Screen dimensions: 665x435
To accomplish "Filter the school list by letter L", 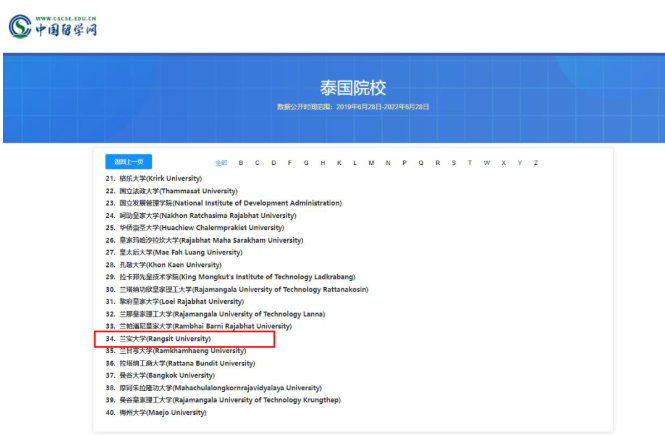I will click(355, 163).
